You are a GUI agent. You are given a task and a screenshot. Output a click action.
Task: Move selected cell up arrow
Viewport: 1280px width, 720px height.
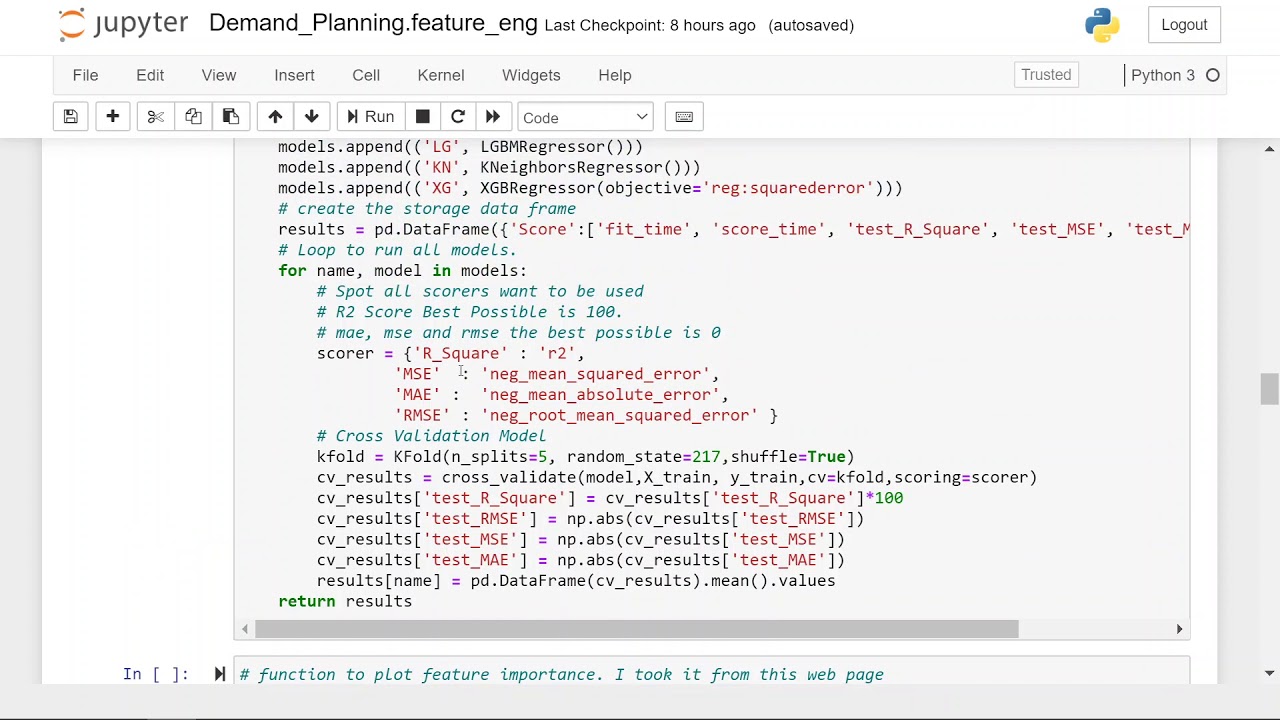(x=275, y=117)
